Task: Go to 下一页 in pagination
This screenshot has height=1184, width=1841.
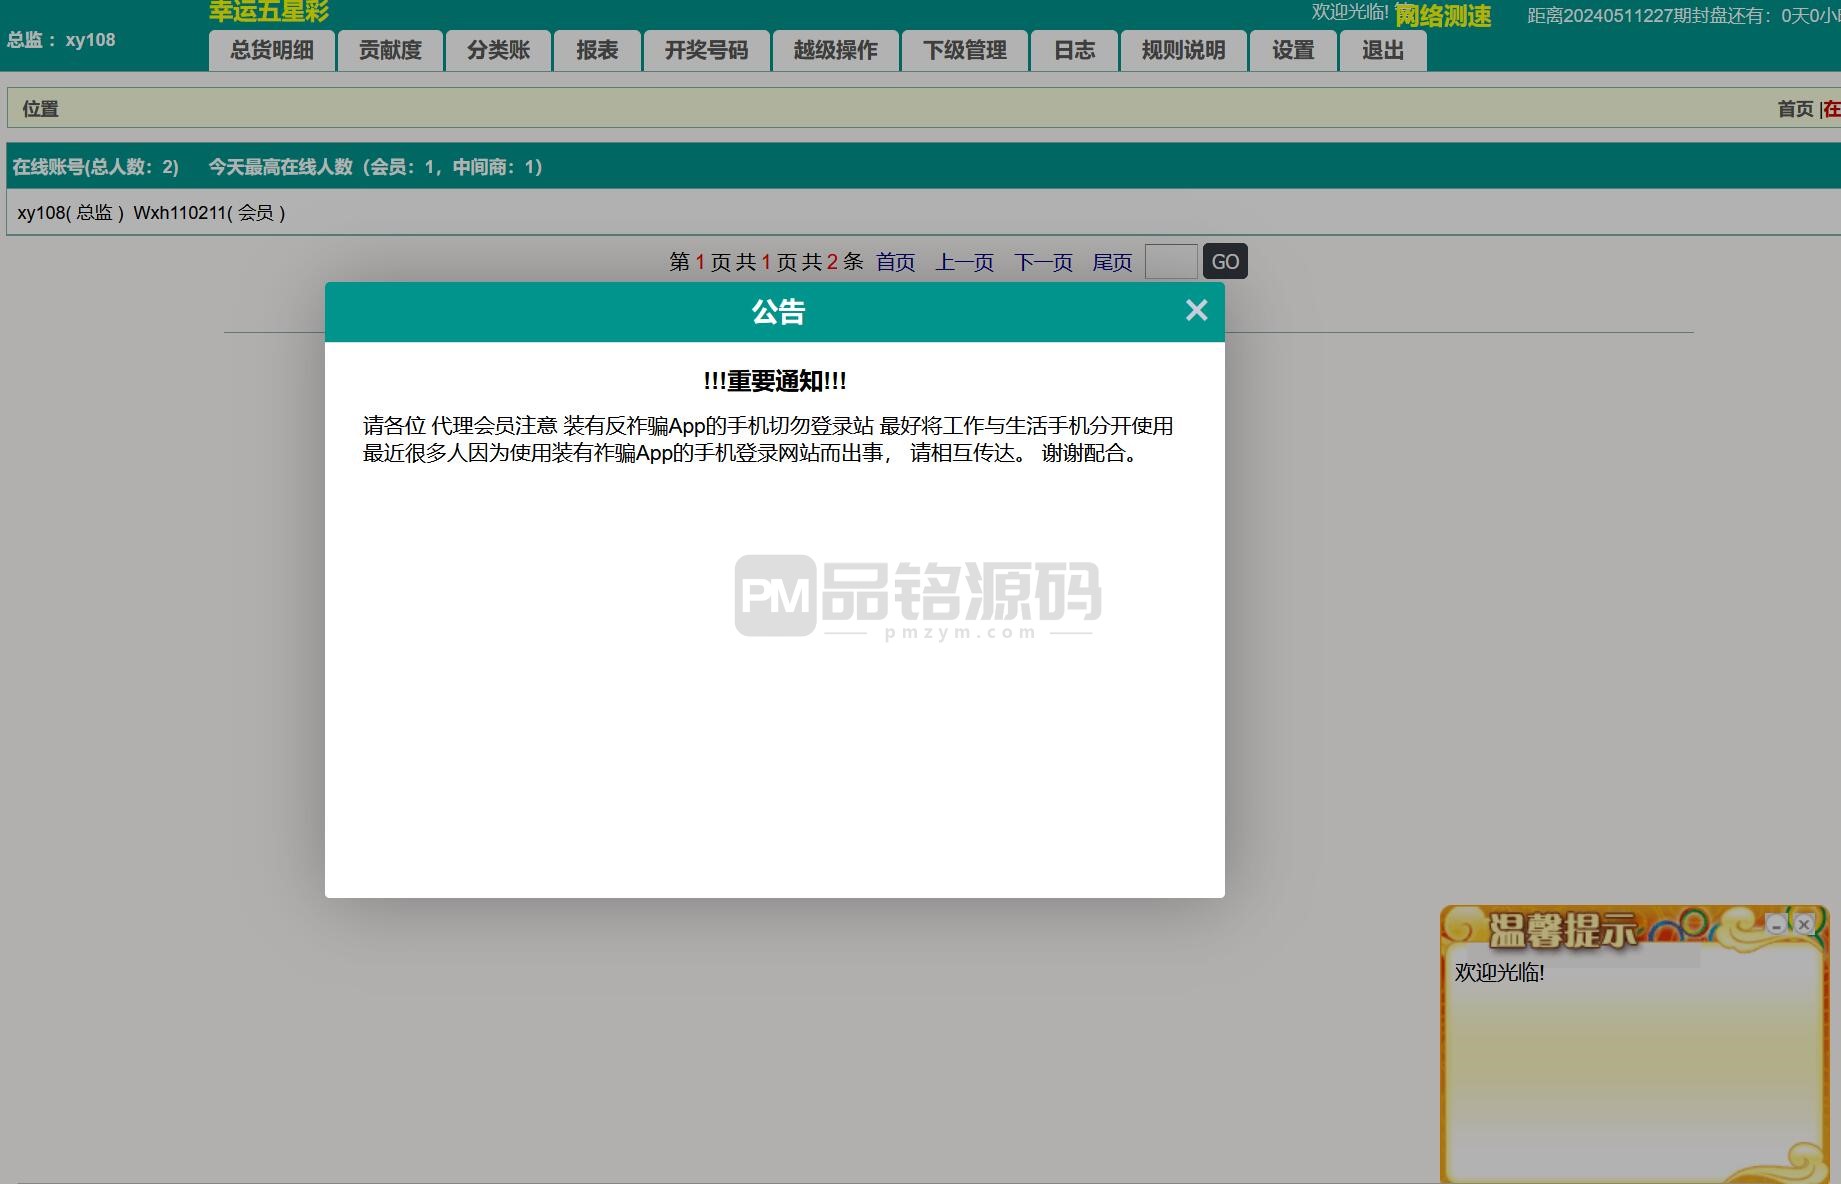Action: click(1043, 262)
